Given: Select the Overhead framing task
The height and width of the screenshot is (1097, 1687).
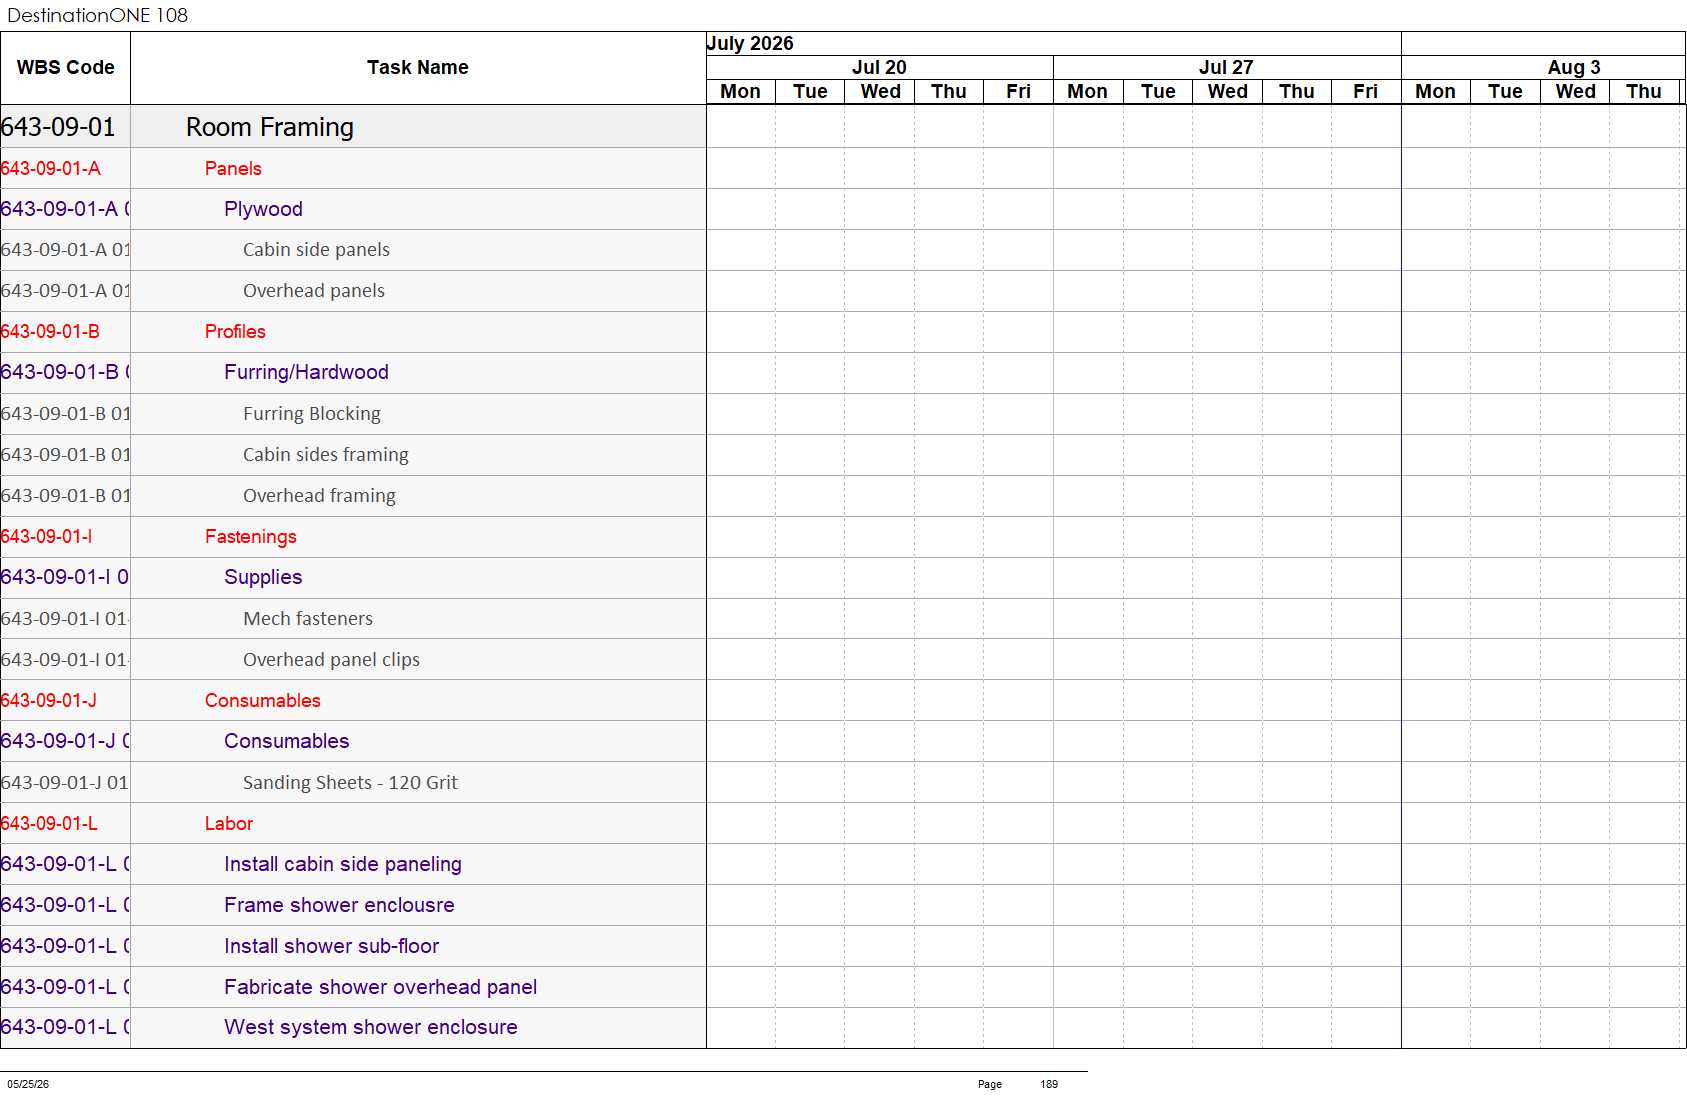Looking at the screenshot, I should coord(319,495).
